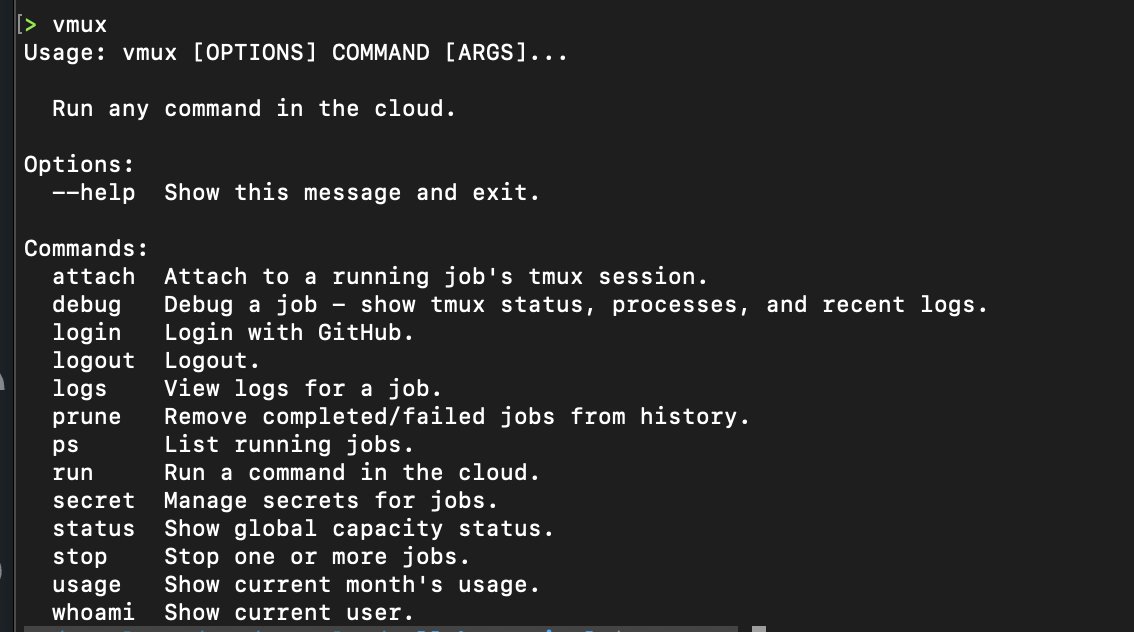
Task: Click the Commands: section header
Action: pos(86,248)
